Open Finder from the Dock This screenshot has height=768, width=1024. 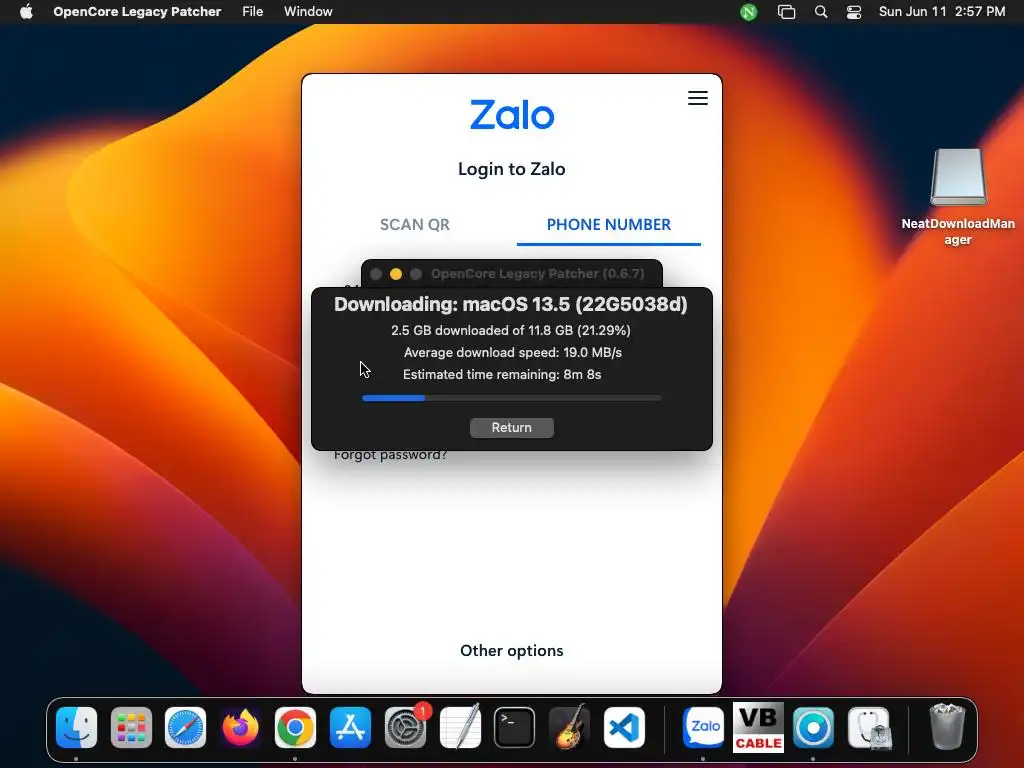tap(76, 728)
